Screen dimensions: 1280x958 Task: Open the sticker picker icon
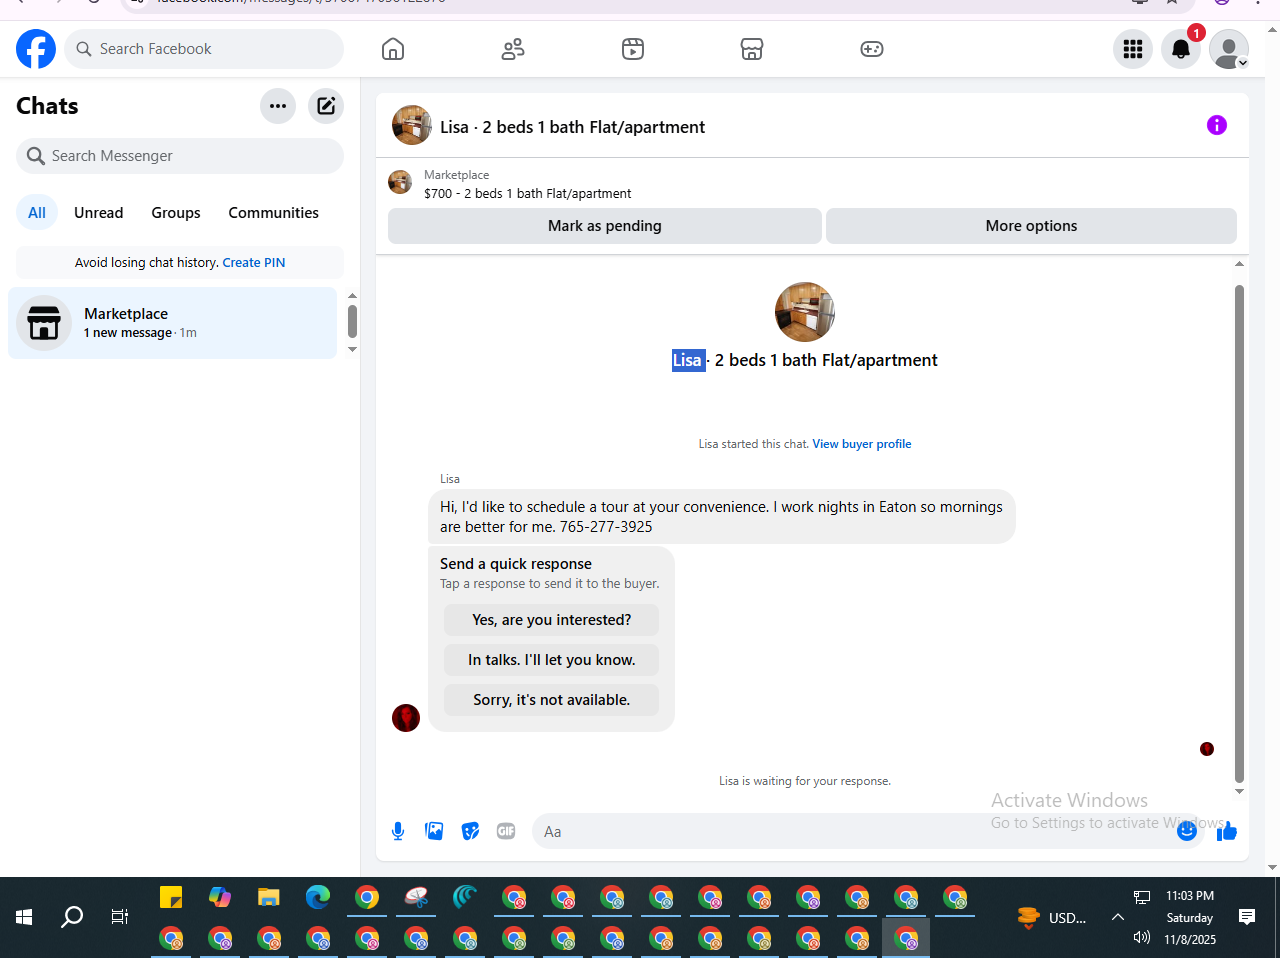[470, 831]
